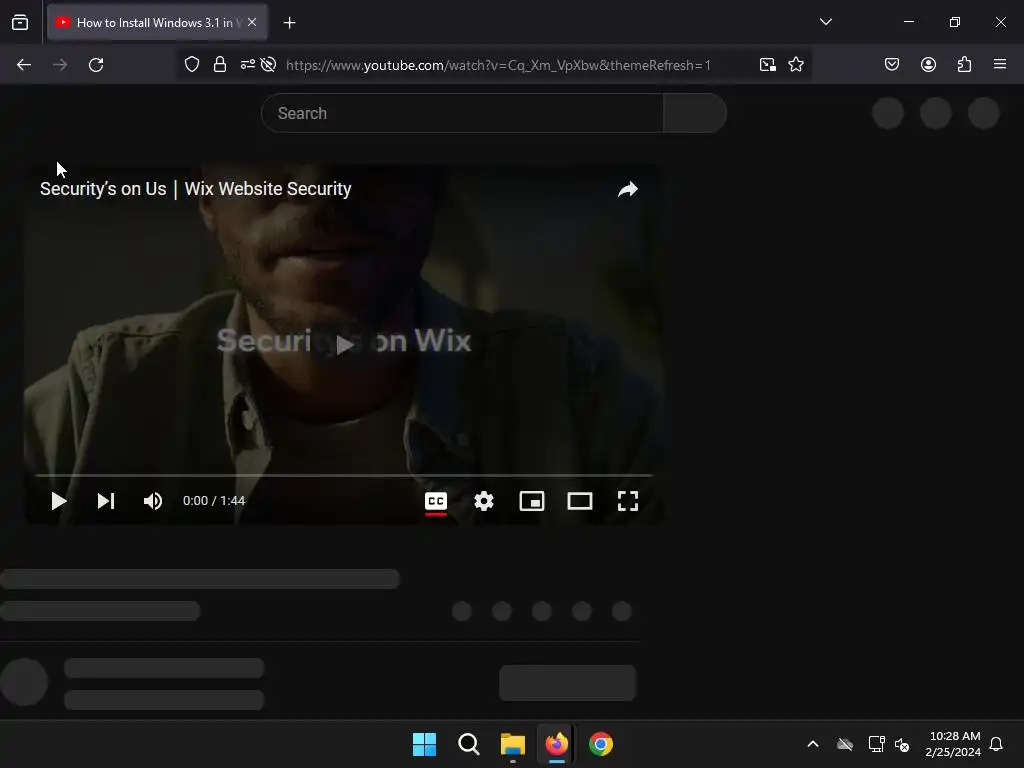Screen dimensions: 1024x768
Task: Open Firefox tracking protection shield
Action: (191, 65)
